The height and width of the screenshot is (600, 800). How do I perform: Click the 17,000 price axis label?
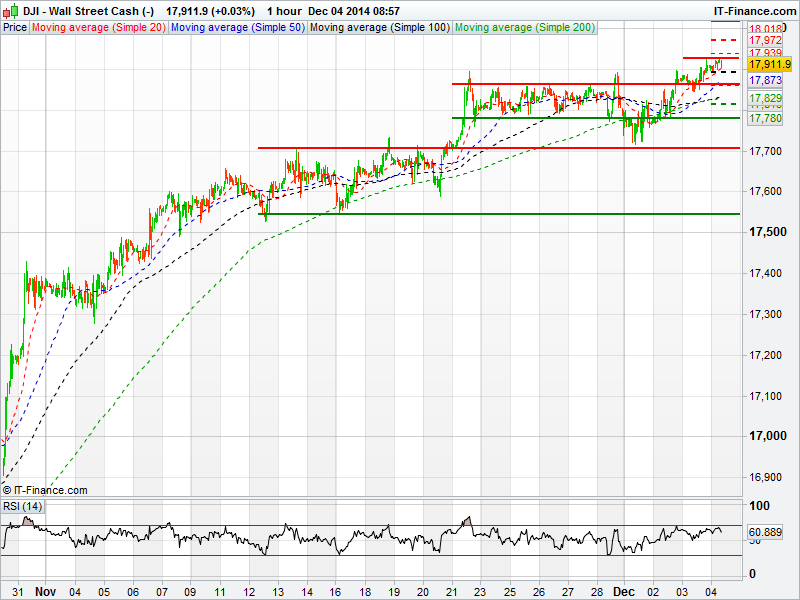click(x=767, y=436)
